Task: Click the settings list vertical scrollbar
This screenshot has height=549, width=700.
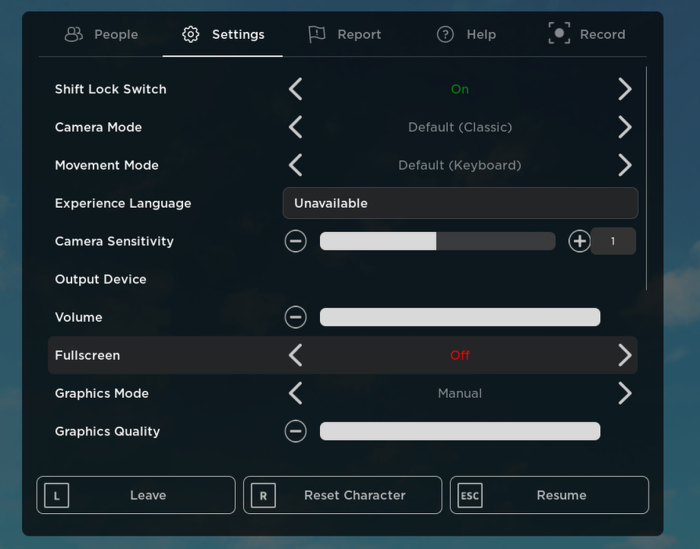Action: coord(646,179)
